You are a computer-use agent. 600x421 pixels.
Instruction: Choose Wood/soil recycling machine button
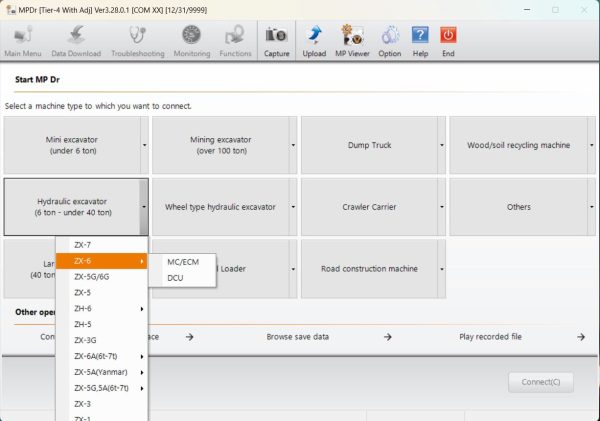(518, 145)
